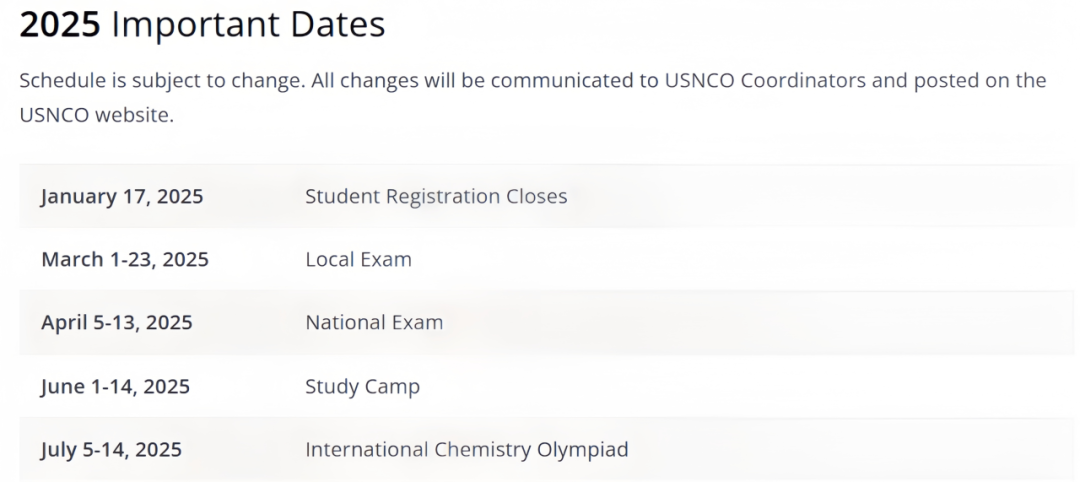Select the 'USNCO website.' text
Screen dimensions: 1080x482
pos(96,115)
